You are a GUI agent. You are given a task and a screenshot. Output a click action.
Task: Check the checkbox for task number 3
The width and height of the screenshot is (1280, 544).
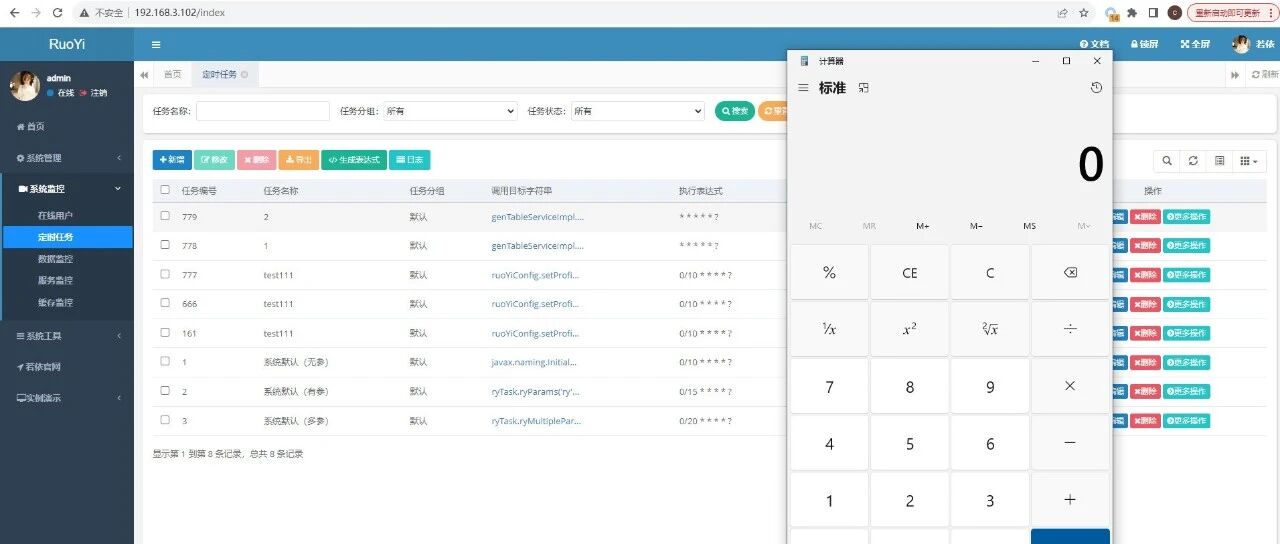tap(165, 421)
